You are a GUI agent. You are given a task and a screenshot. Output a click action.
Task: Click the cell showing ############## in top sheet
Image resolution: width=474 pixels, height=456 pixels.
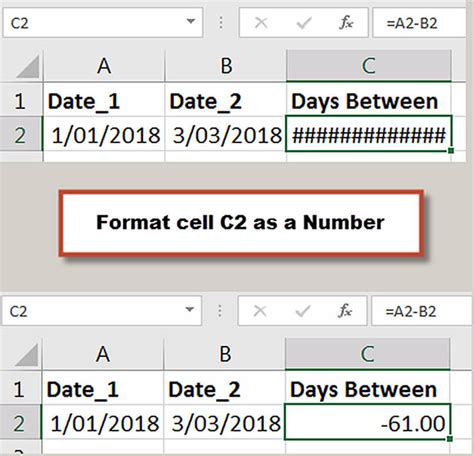(369, 134)
